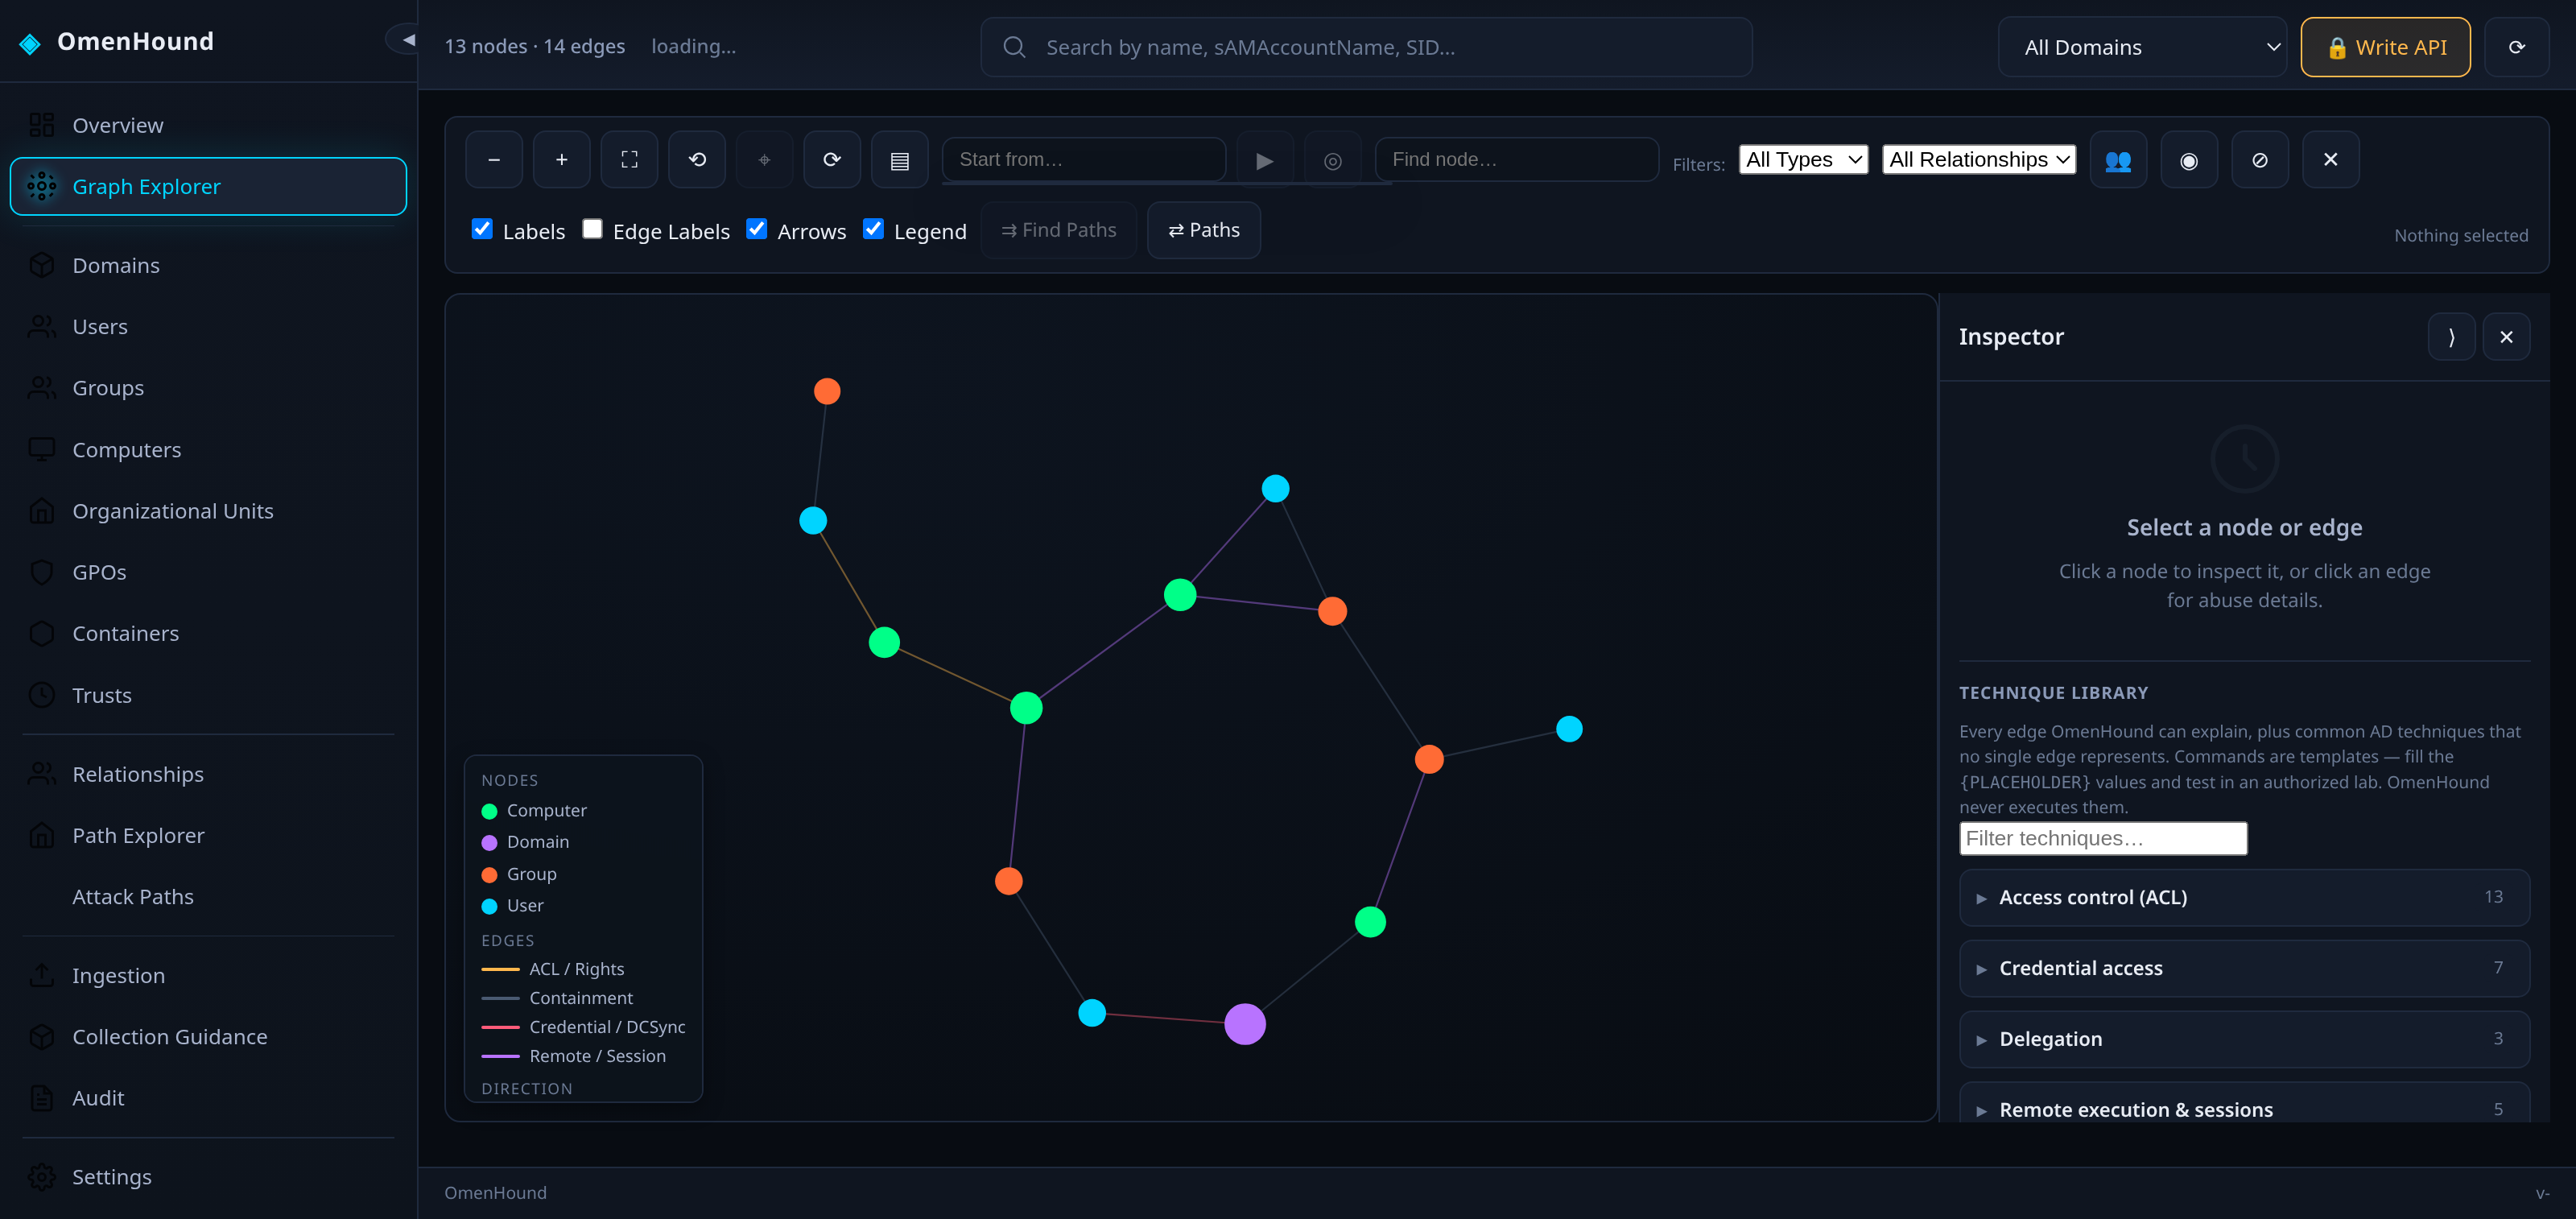Open Path Explorer from the sidebar
The width and height of the screenshot is (2576, 1219).
coord(208,835)
